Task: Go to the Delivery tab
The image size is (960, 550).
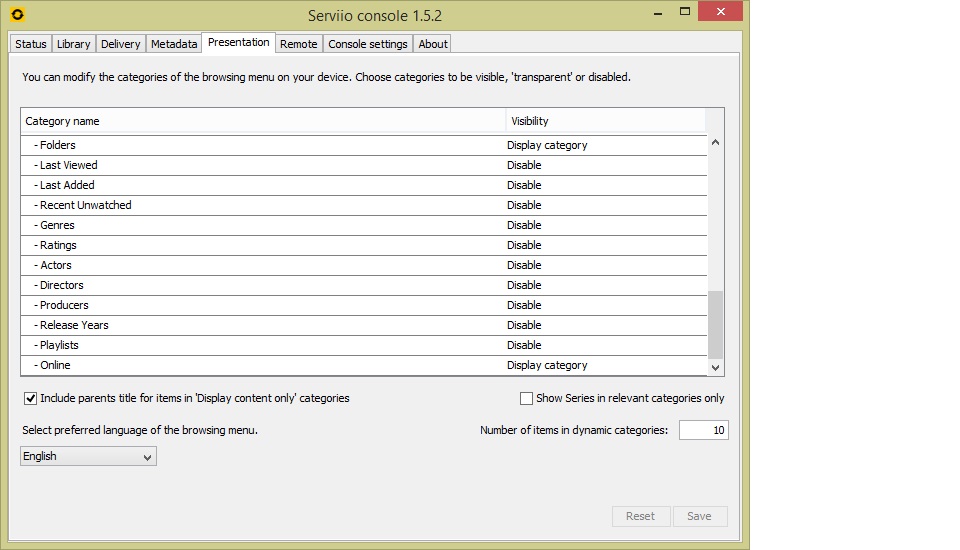Action: (x=121, y=44)
